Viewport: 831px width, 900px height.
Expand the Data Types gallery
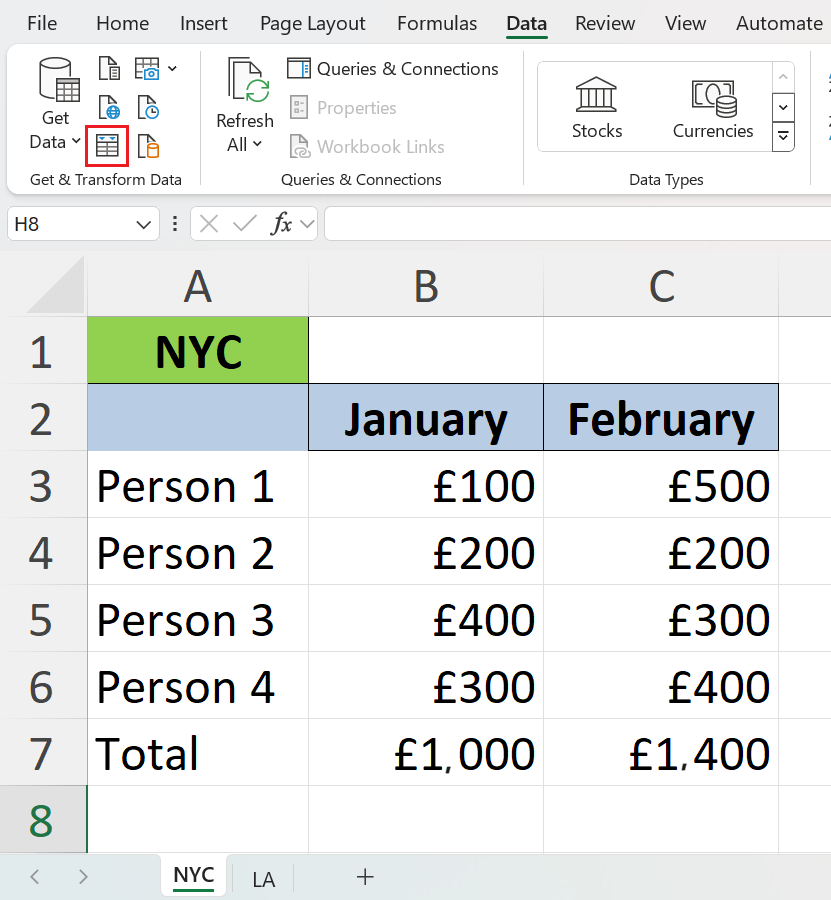tap(784, 135)
